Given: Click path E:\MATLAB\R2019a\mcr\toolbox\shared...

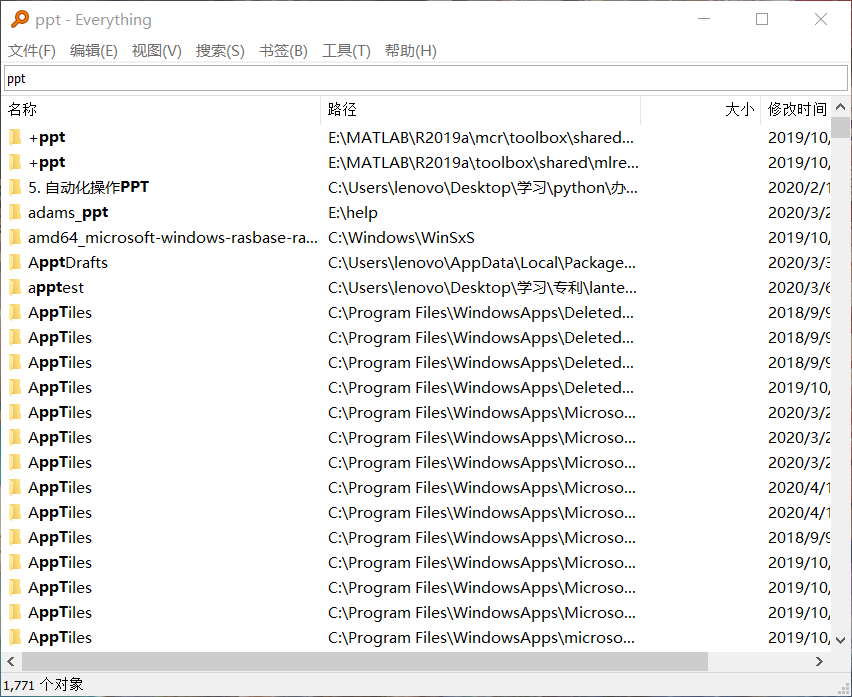Looking at the screenshot, I should tap(481, 137).
